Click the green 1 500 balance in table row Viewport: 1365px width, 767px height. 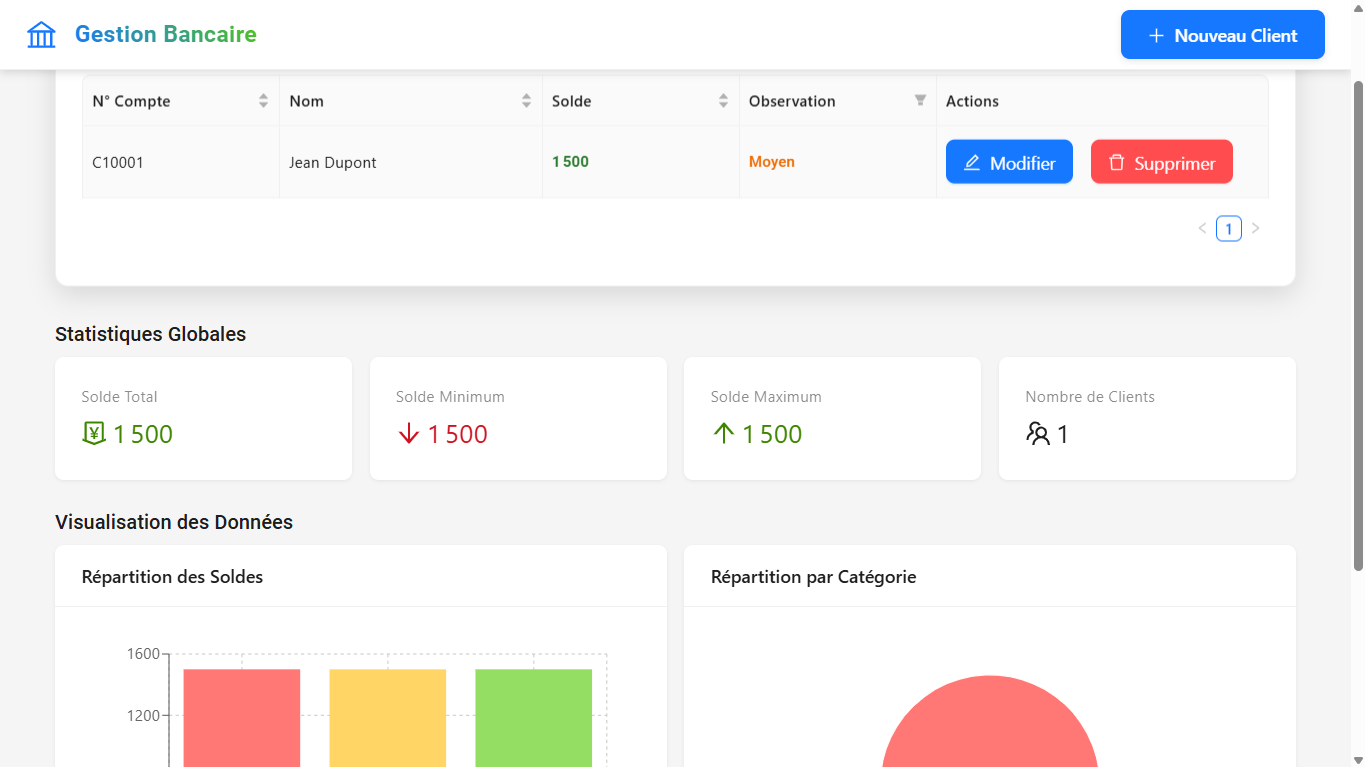(570, 162)
